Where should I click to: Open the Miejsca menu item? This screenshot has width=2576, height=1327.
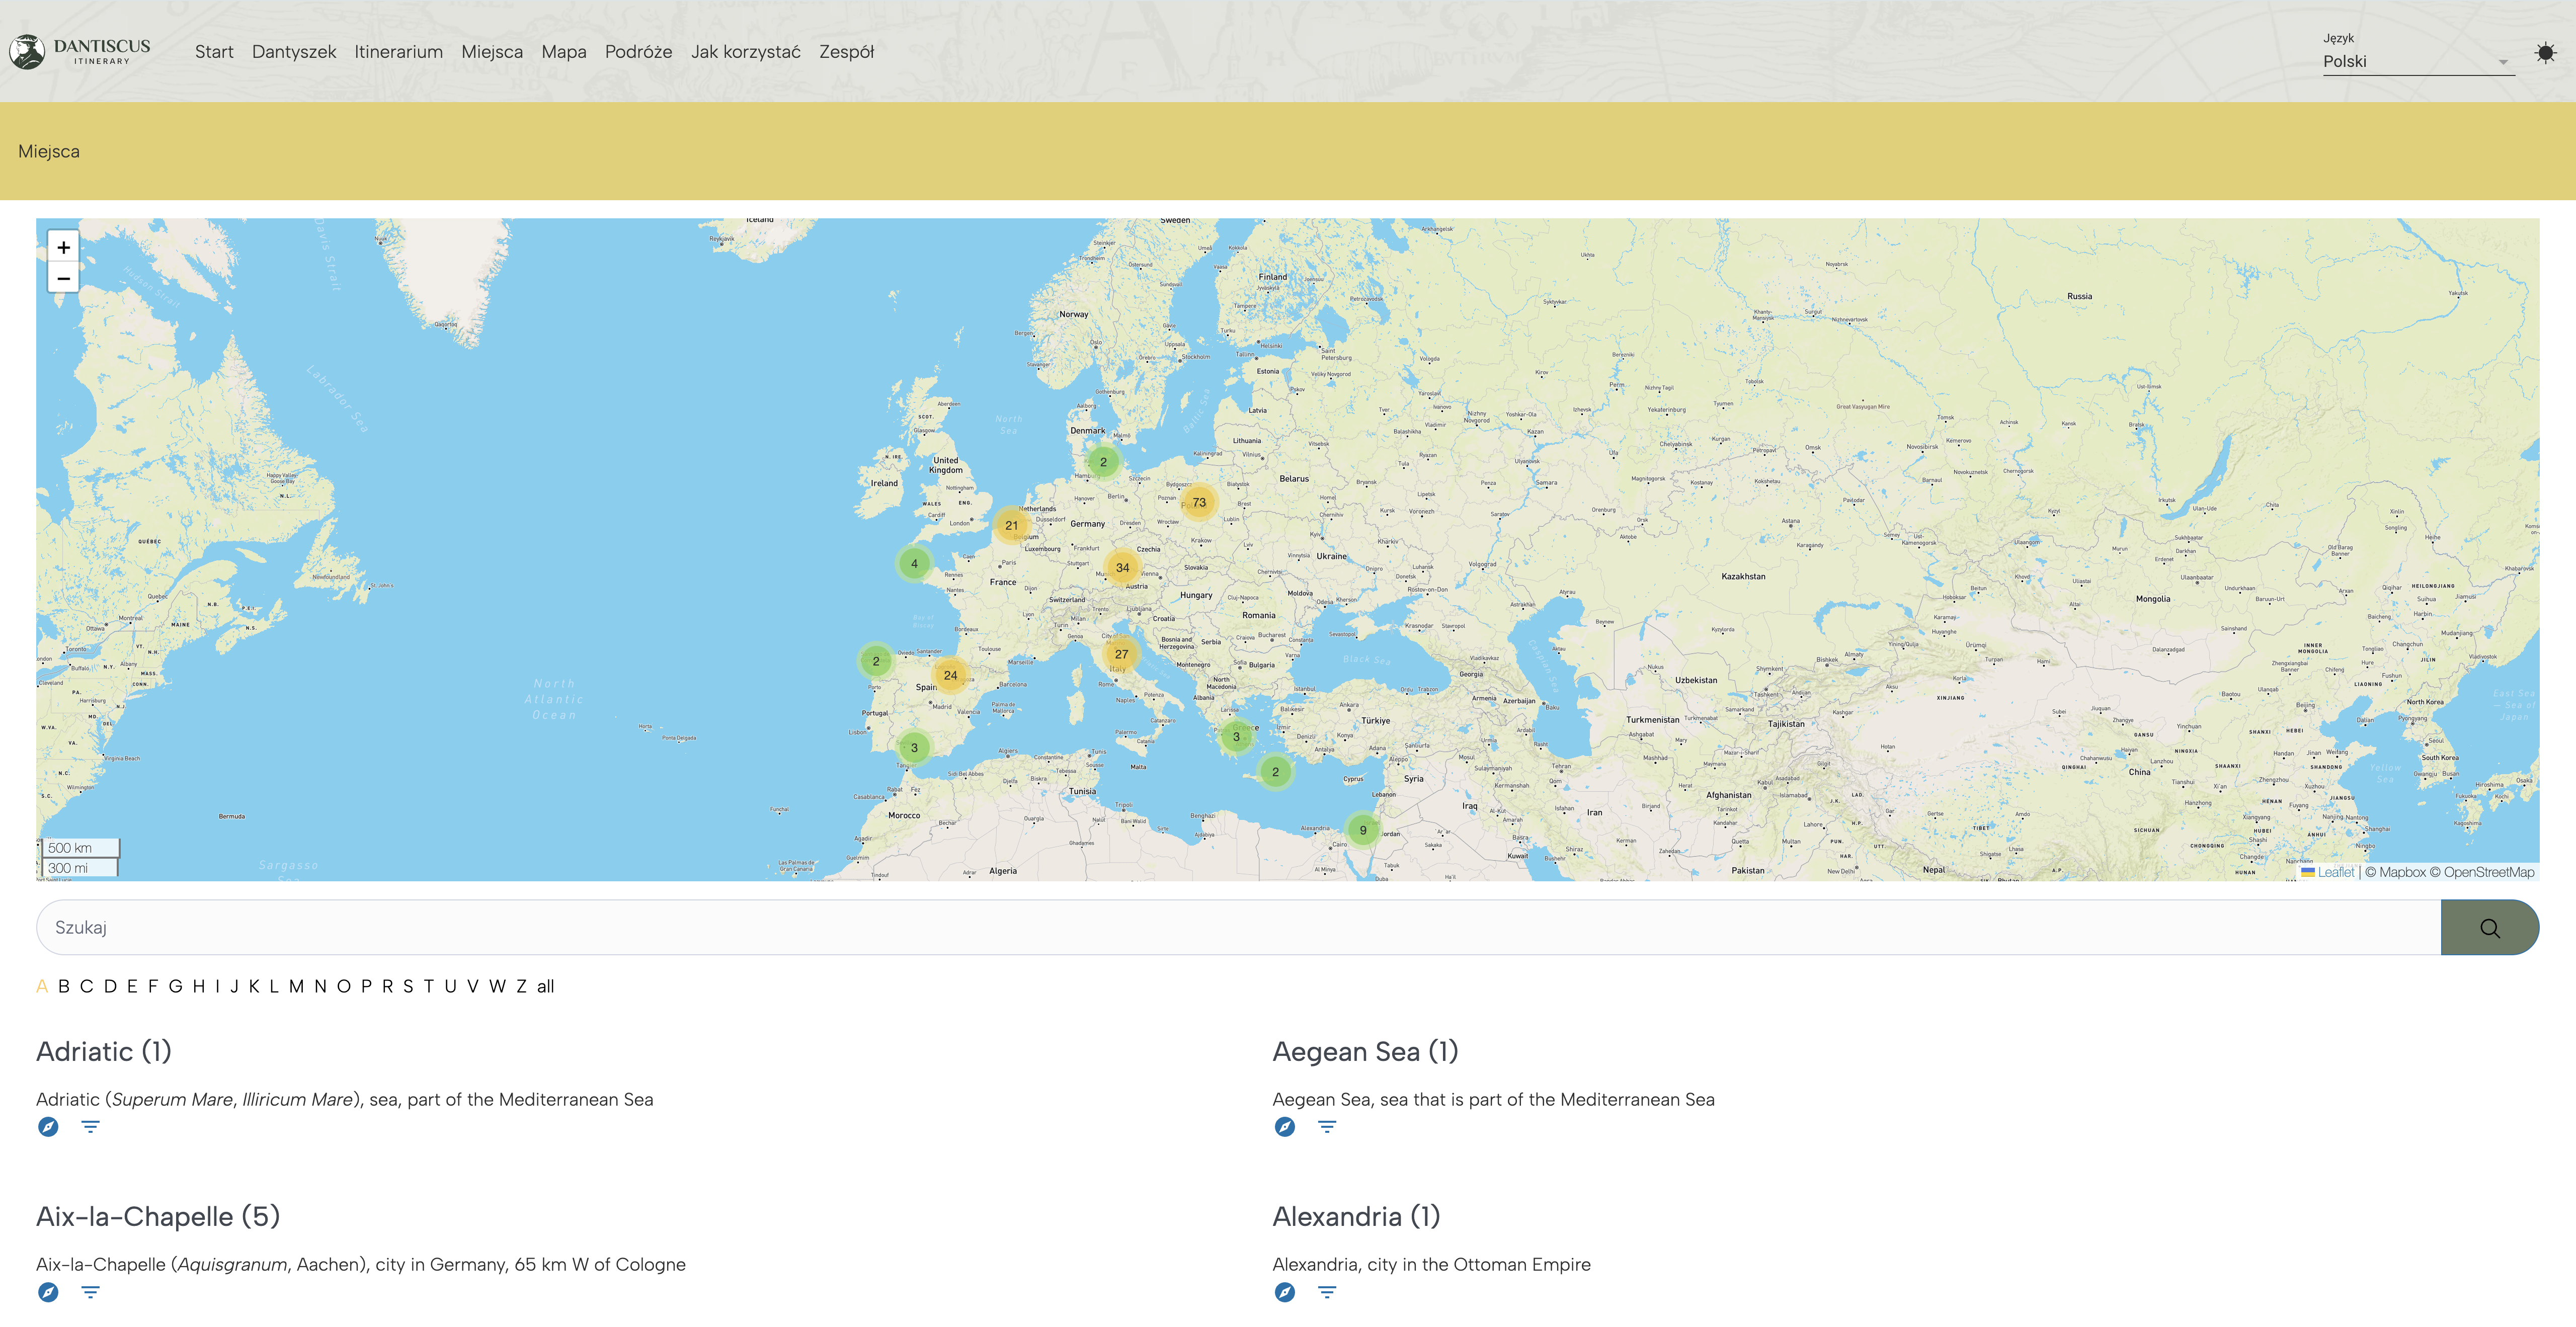[492, 52]
